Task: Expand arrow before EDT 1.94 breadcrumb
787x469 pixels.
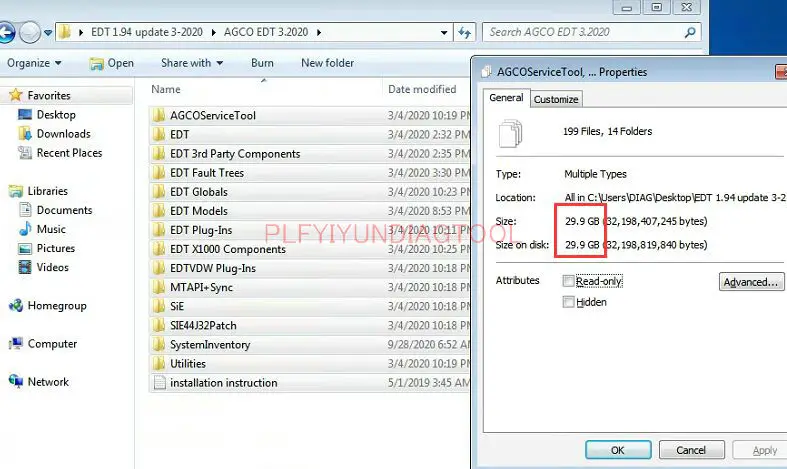Action: click(81, 33)
